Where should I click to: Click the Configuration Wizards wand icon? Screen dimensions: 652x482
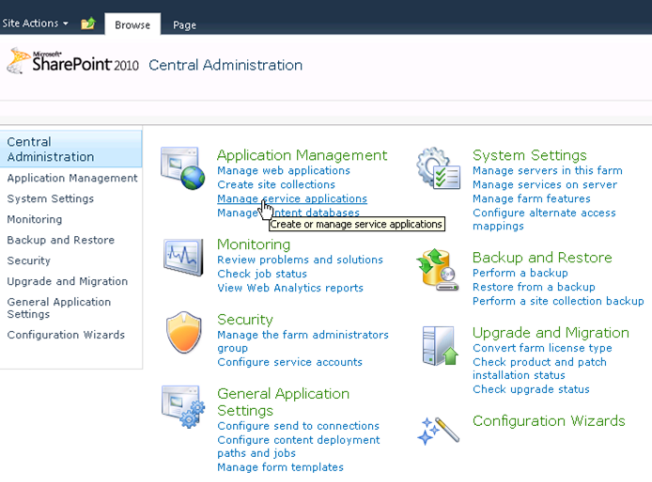[x=438, y=429]
